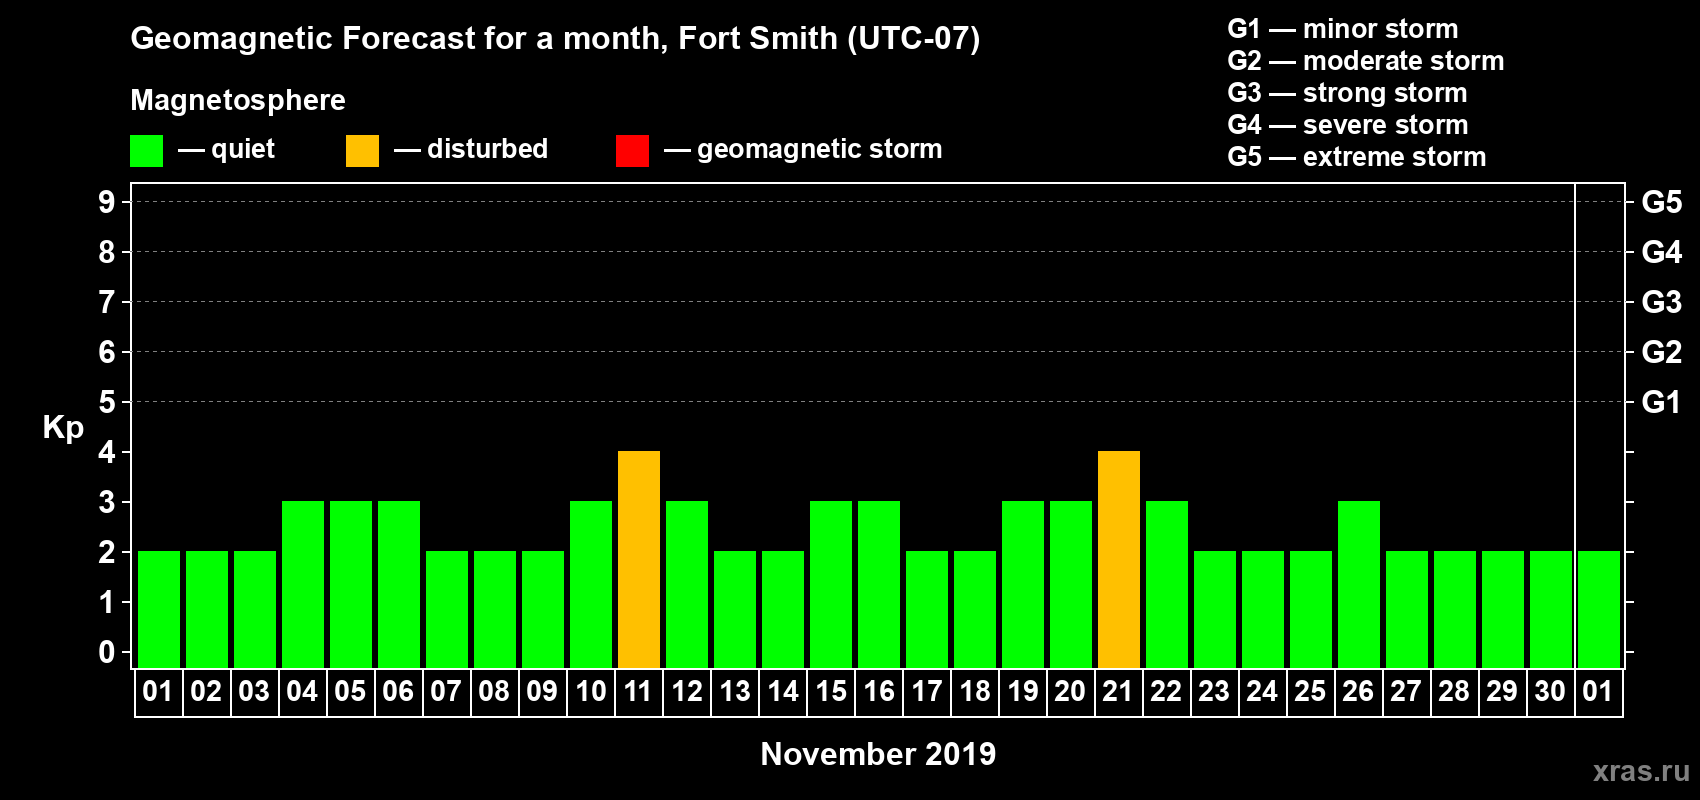Click the xras.ru source label
This screenshot has width=1700, height=800.
coord(1641,771)
